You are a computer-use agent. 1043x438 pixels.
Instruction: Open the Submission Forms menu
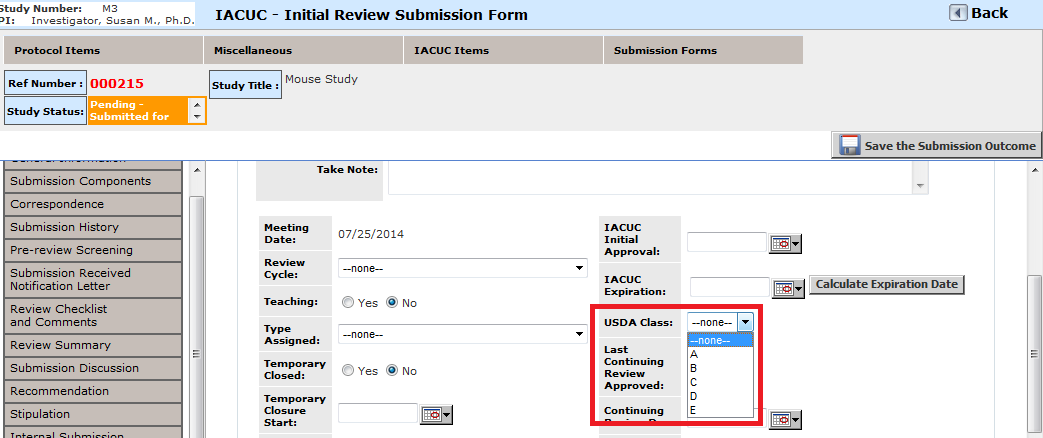703,50
